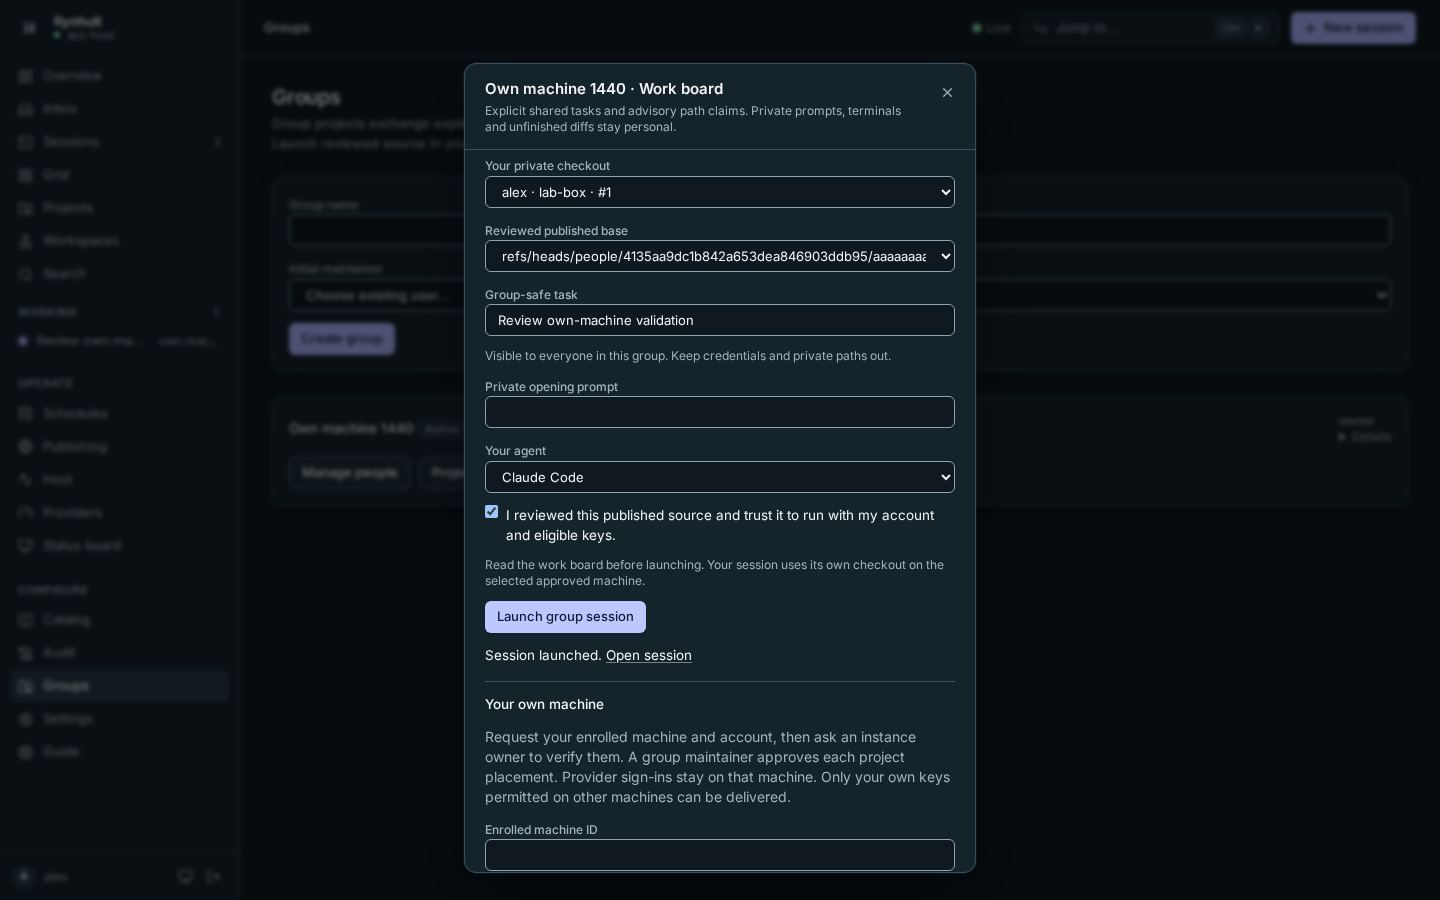
Task: Open Workspaces from the sidebar
Action: (x=120, y=241)
